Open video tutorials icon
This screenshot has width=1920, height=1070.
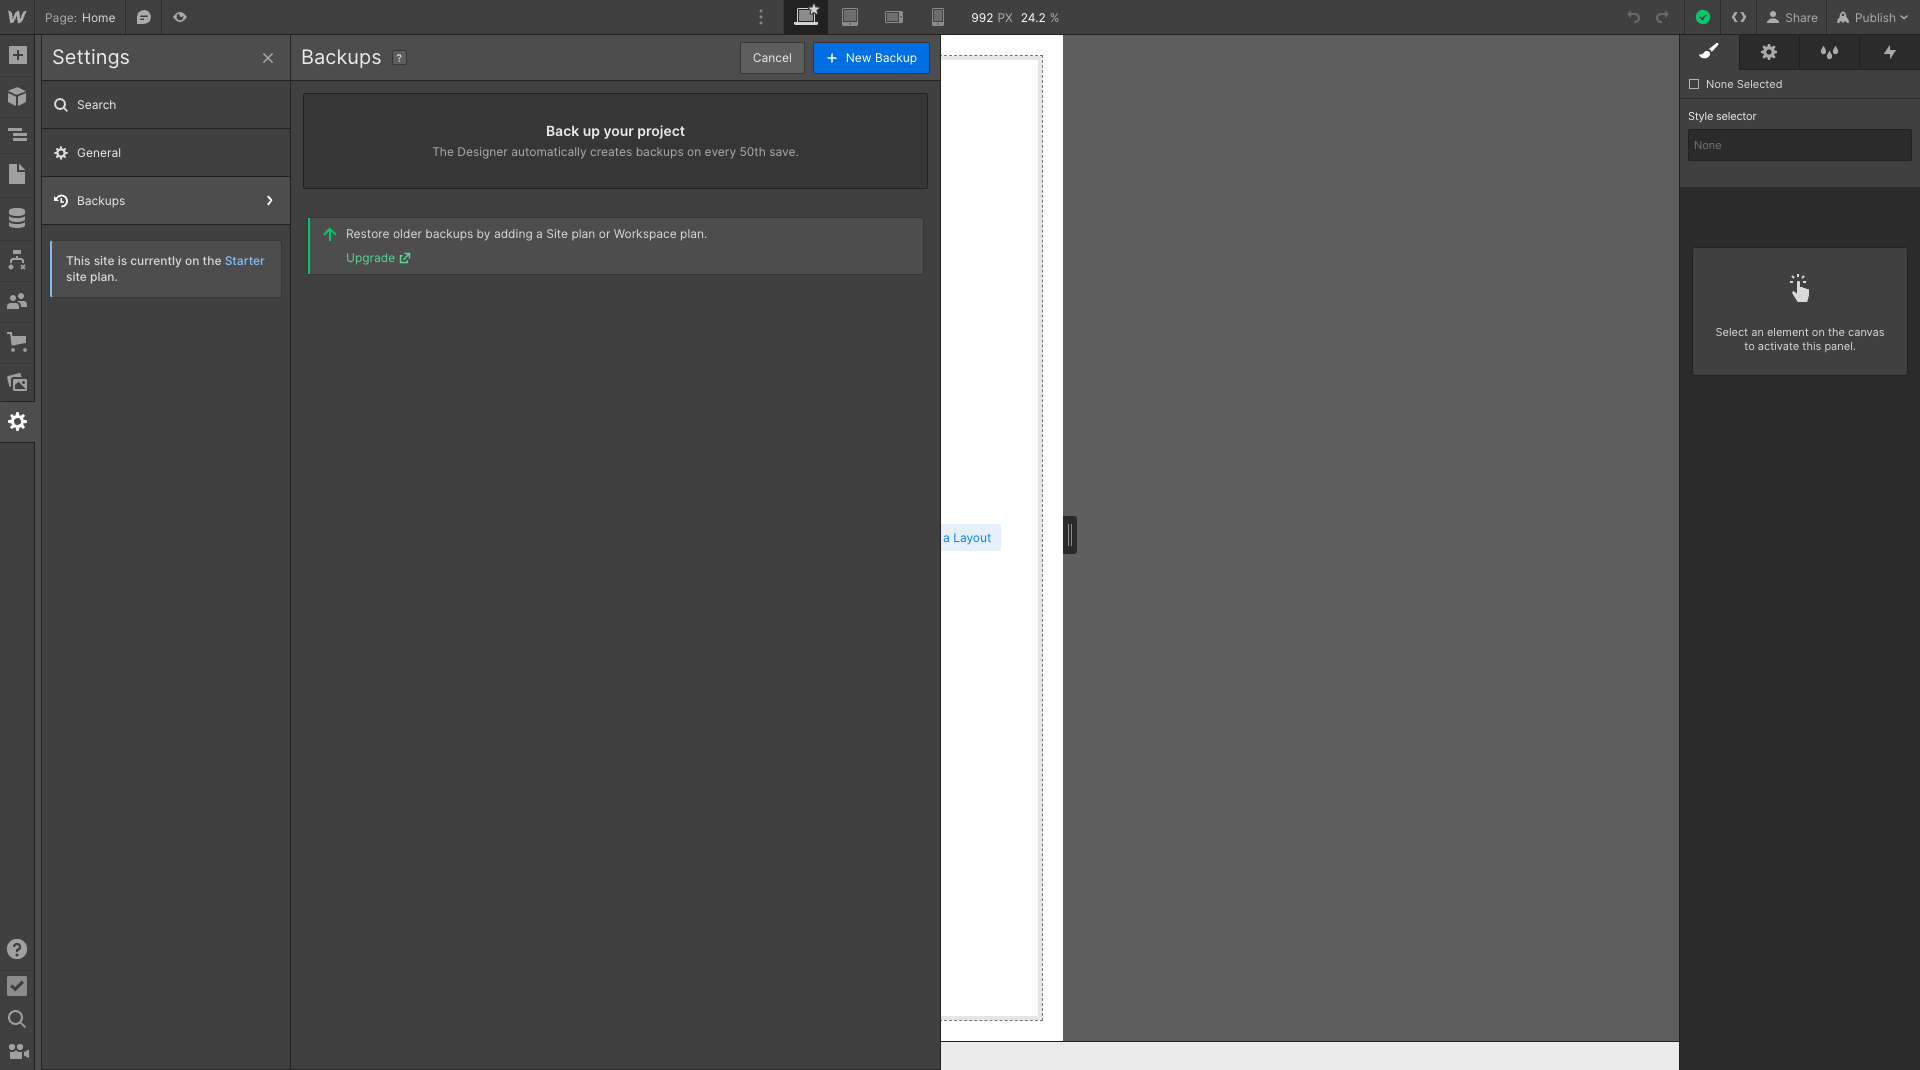coord(17,1051)
